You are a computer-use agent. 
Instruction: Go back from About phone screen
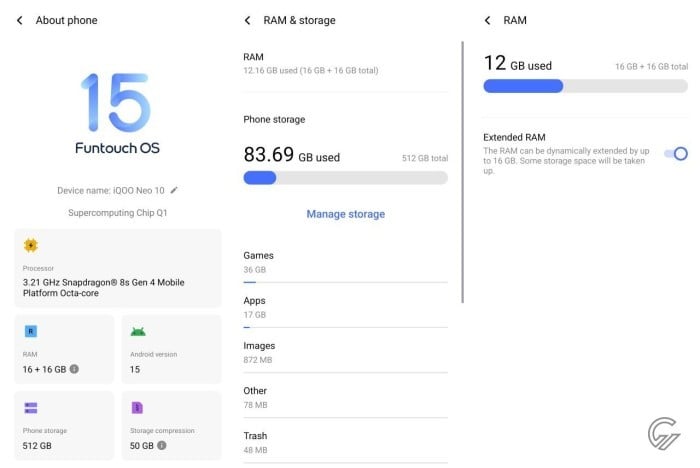coord(20,21)
